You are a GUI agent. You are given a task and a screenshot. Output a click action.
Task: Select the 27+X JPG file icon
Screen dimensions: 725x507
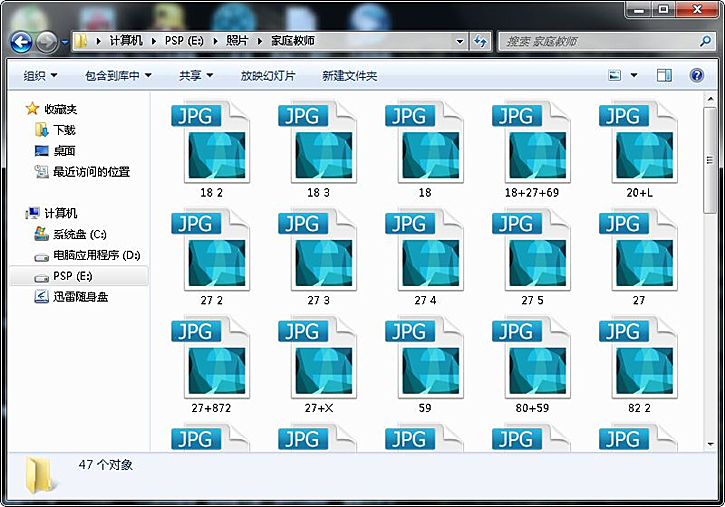pyautogui.click(x=317, y=358)
